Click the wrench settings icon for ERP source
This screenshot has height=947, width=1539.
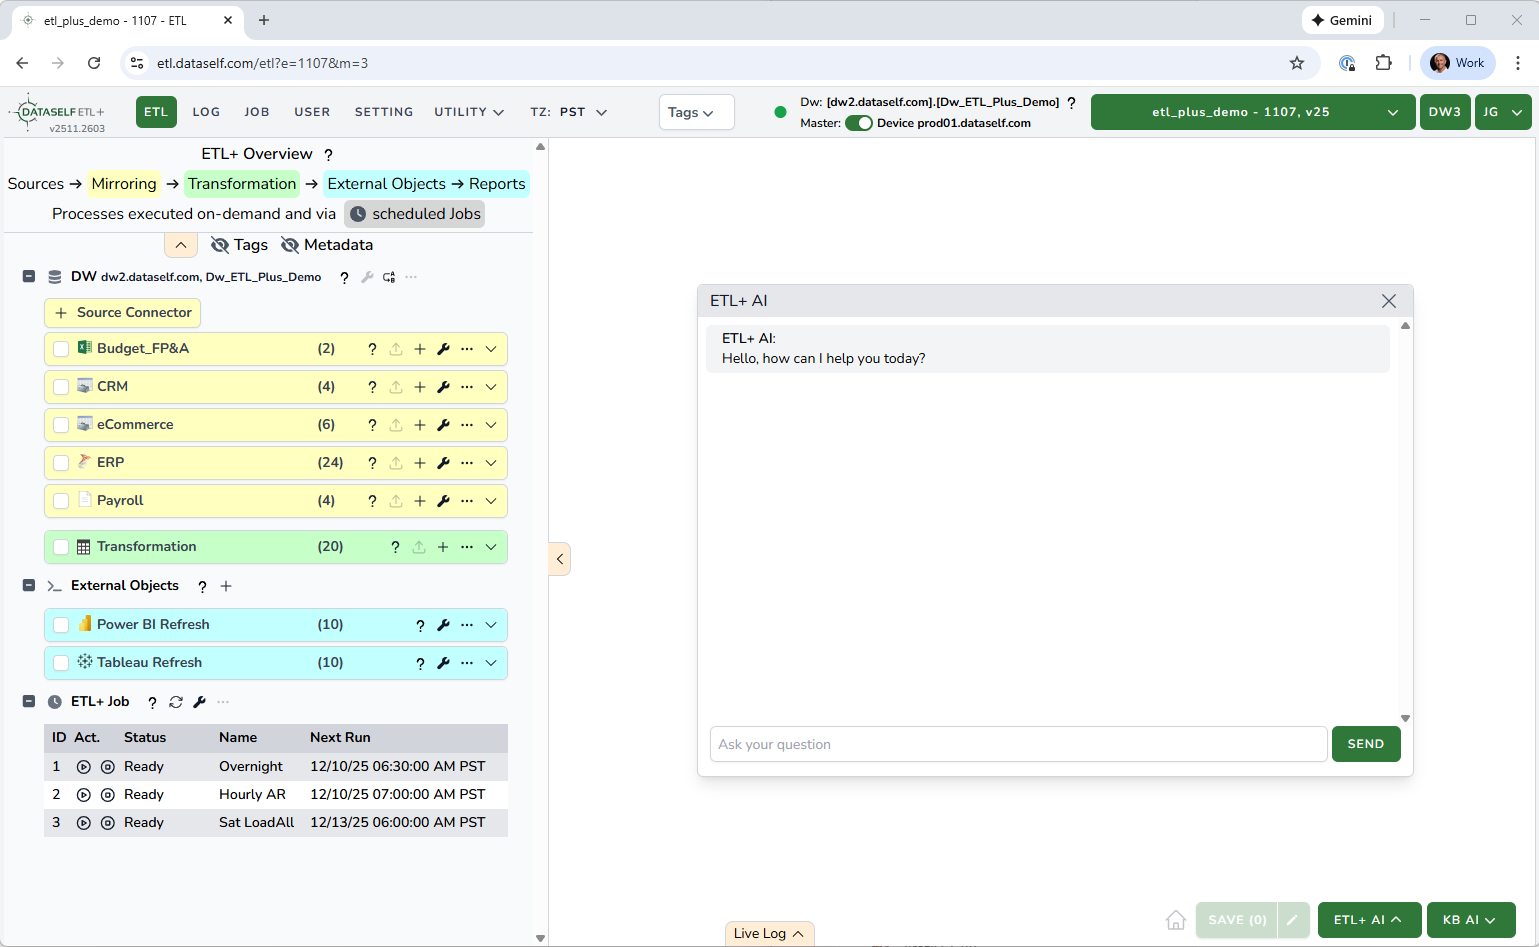443,463
